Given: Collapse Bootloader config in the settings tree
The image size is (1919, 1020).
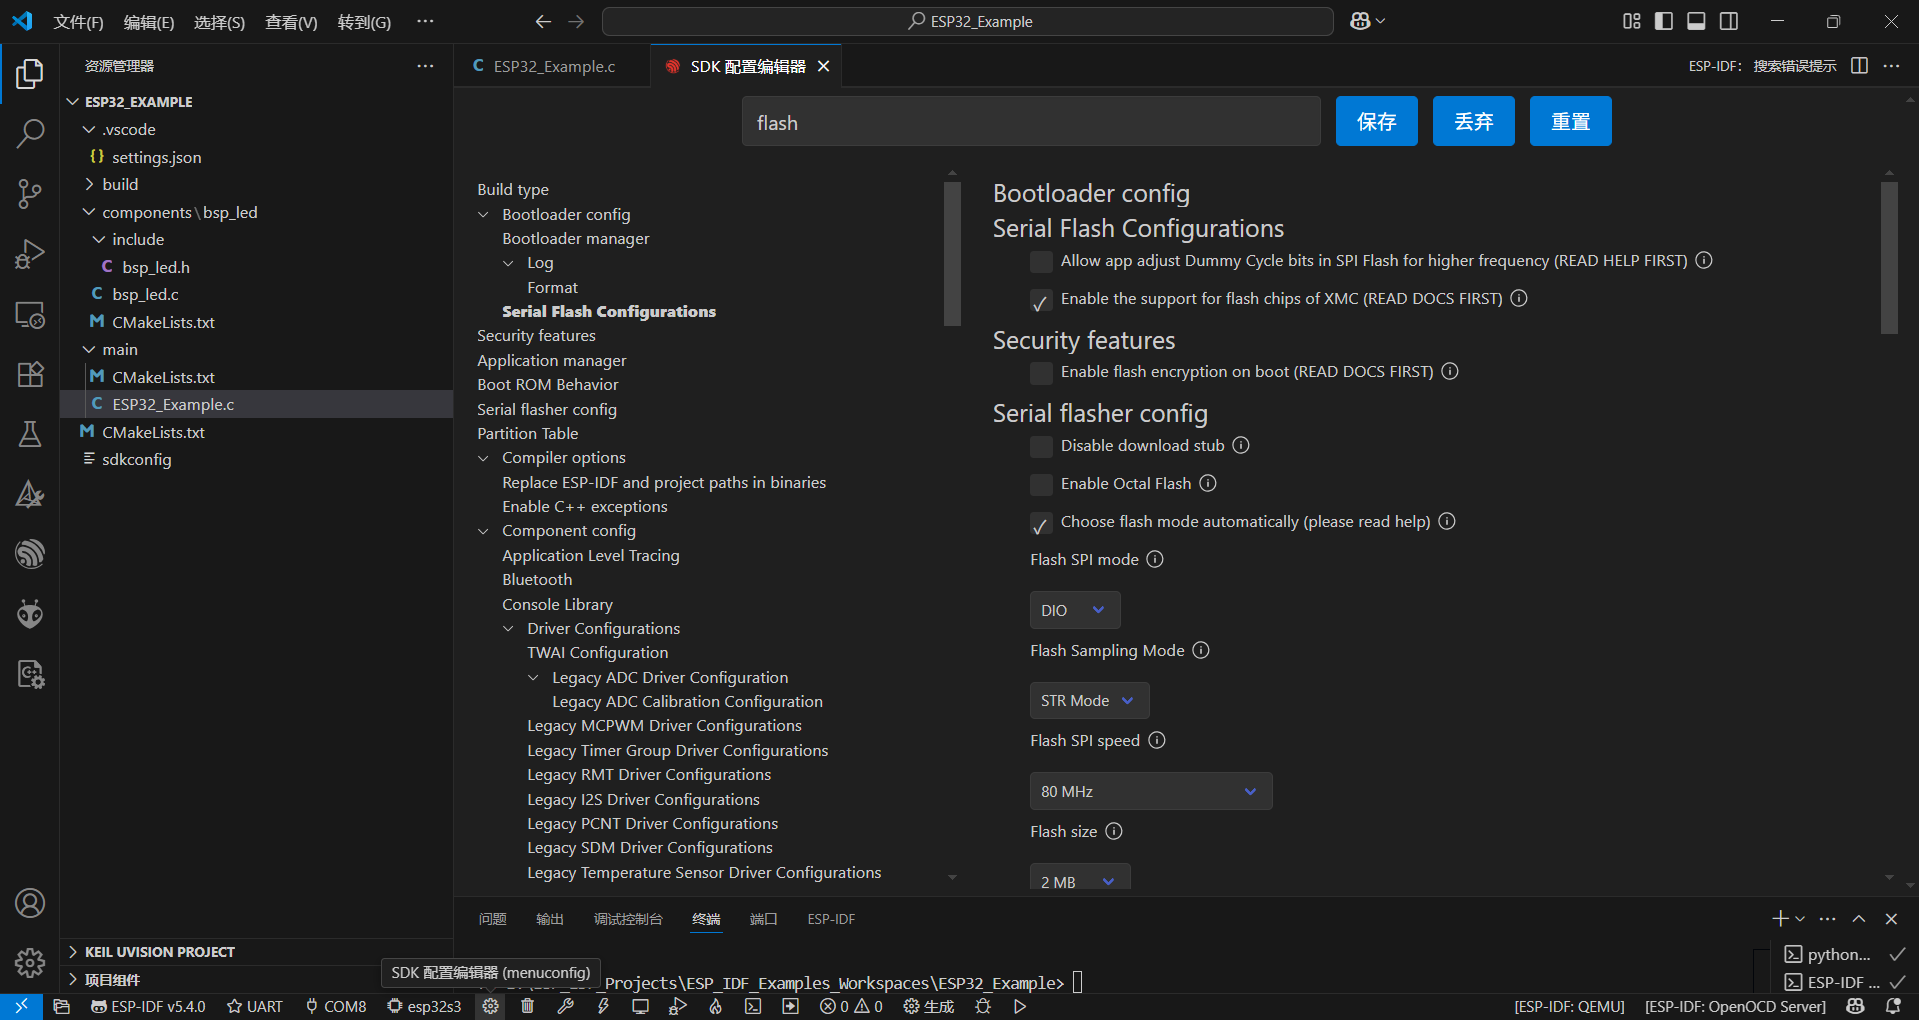Looking at the screenshot, I should pyautogui.click(x=484, y=215).
